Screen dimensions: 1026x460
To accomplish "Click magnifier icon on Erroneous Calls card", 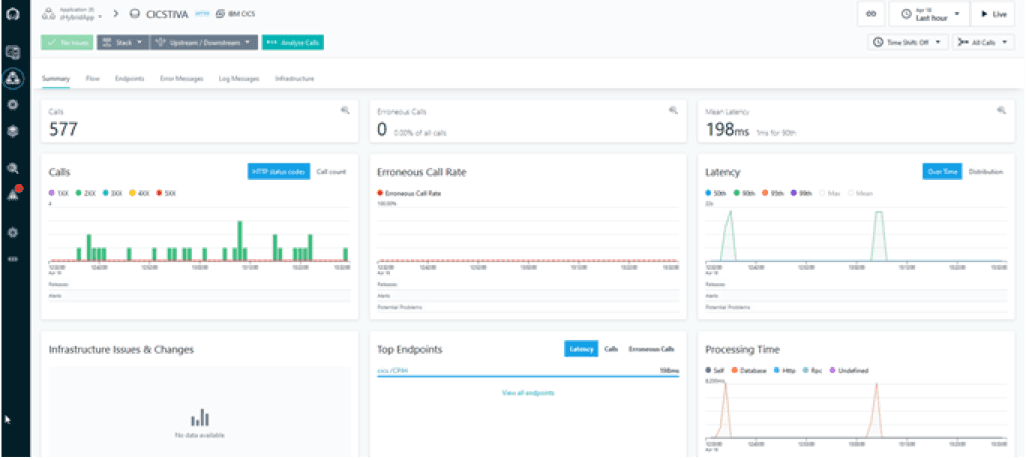I will [672, 111].
